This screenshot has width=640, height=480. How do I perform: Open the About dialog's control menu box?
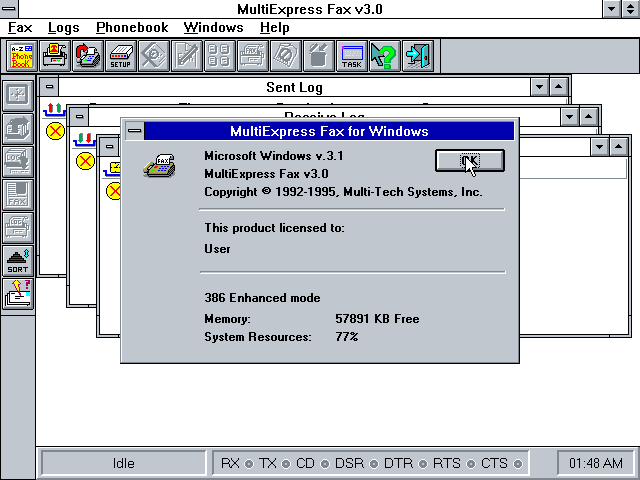134,131
